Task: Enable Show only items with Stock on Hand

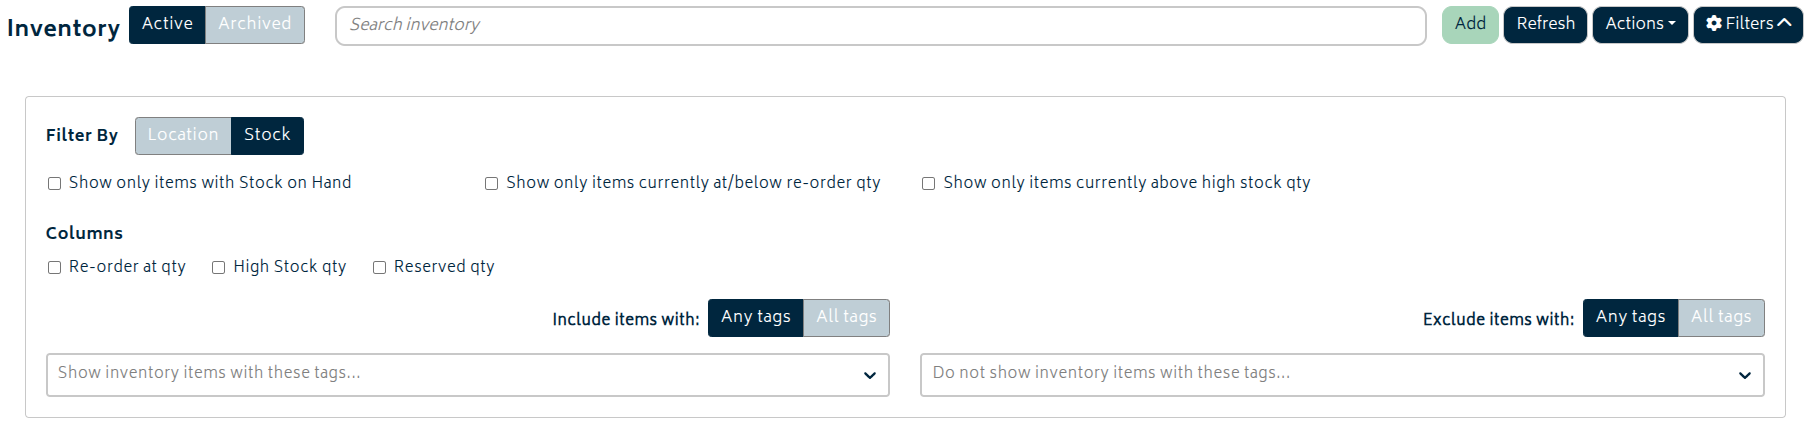Action: 55,183
